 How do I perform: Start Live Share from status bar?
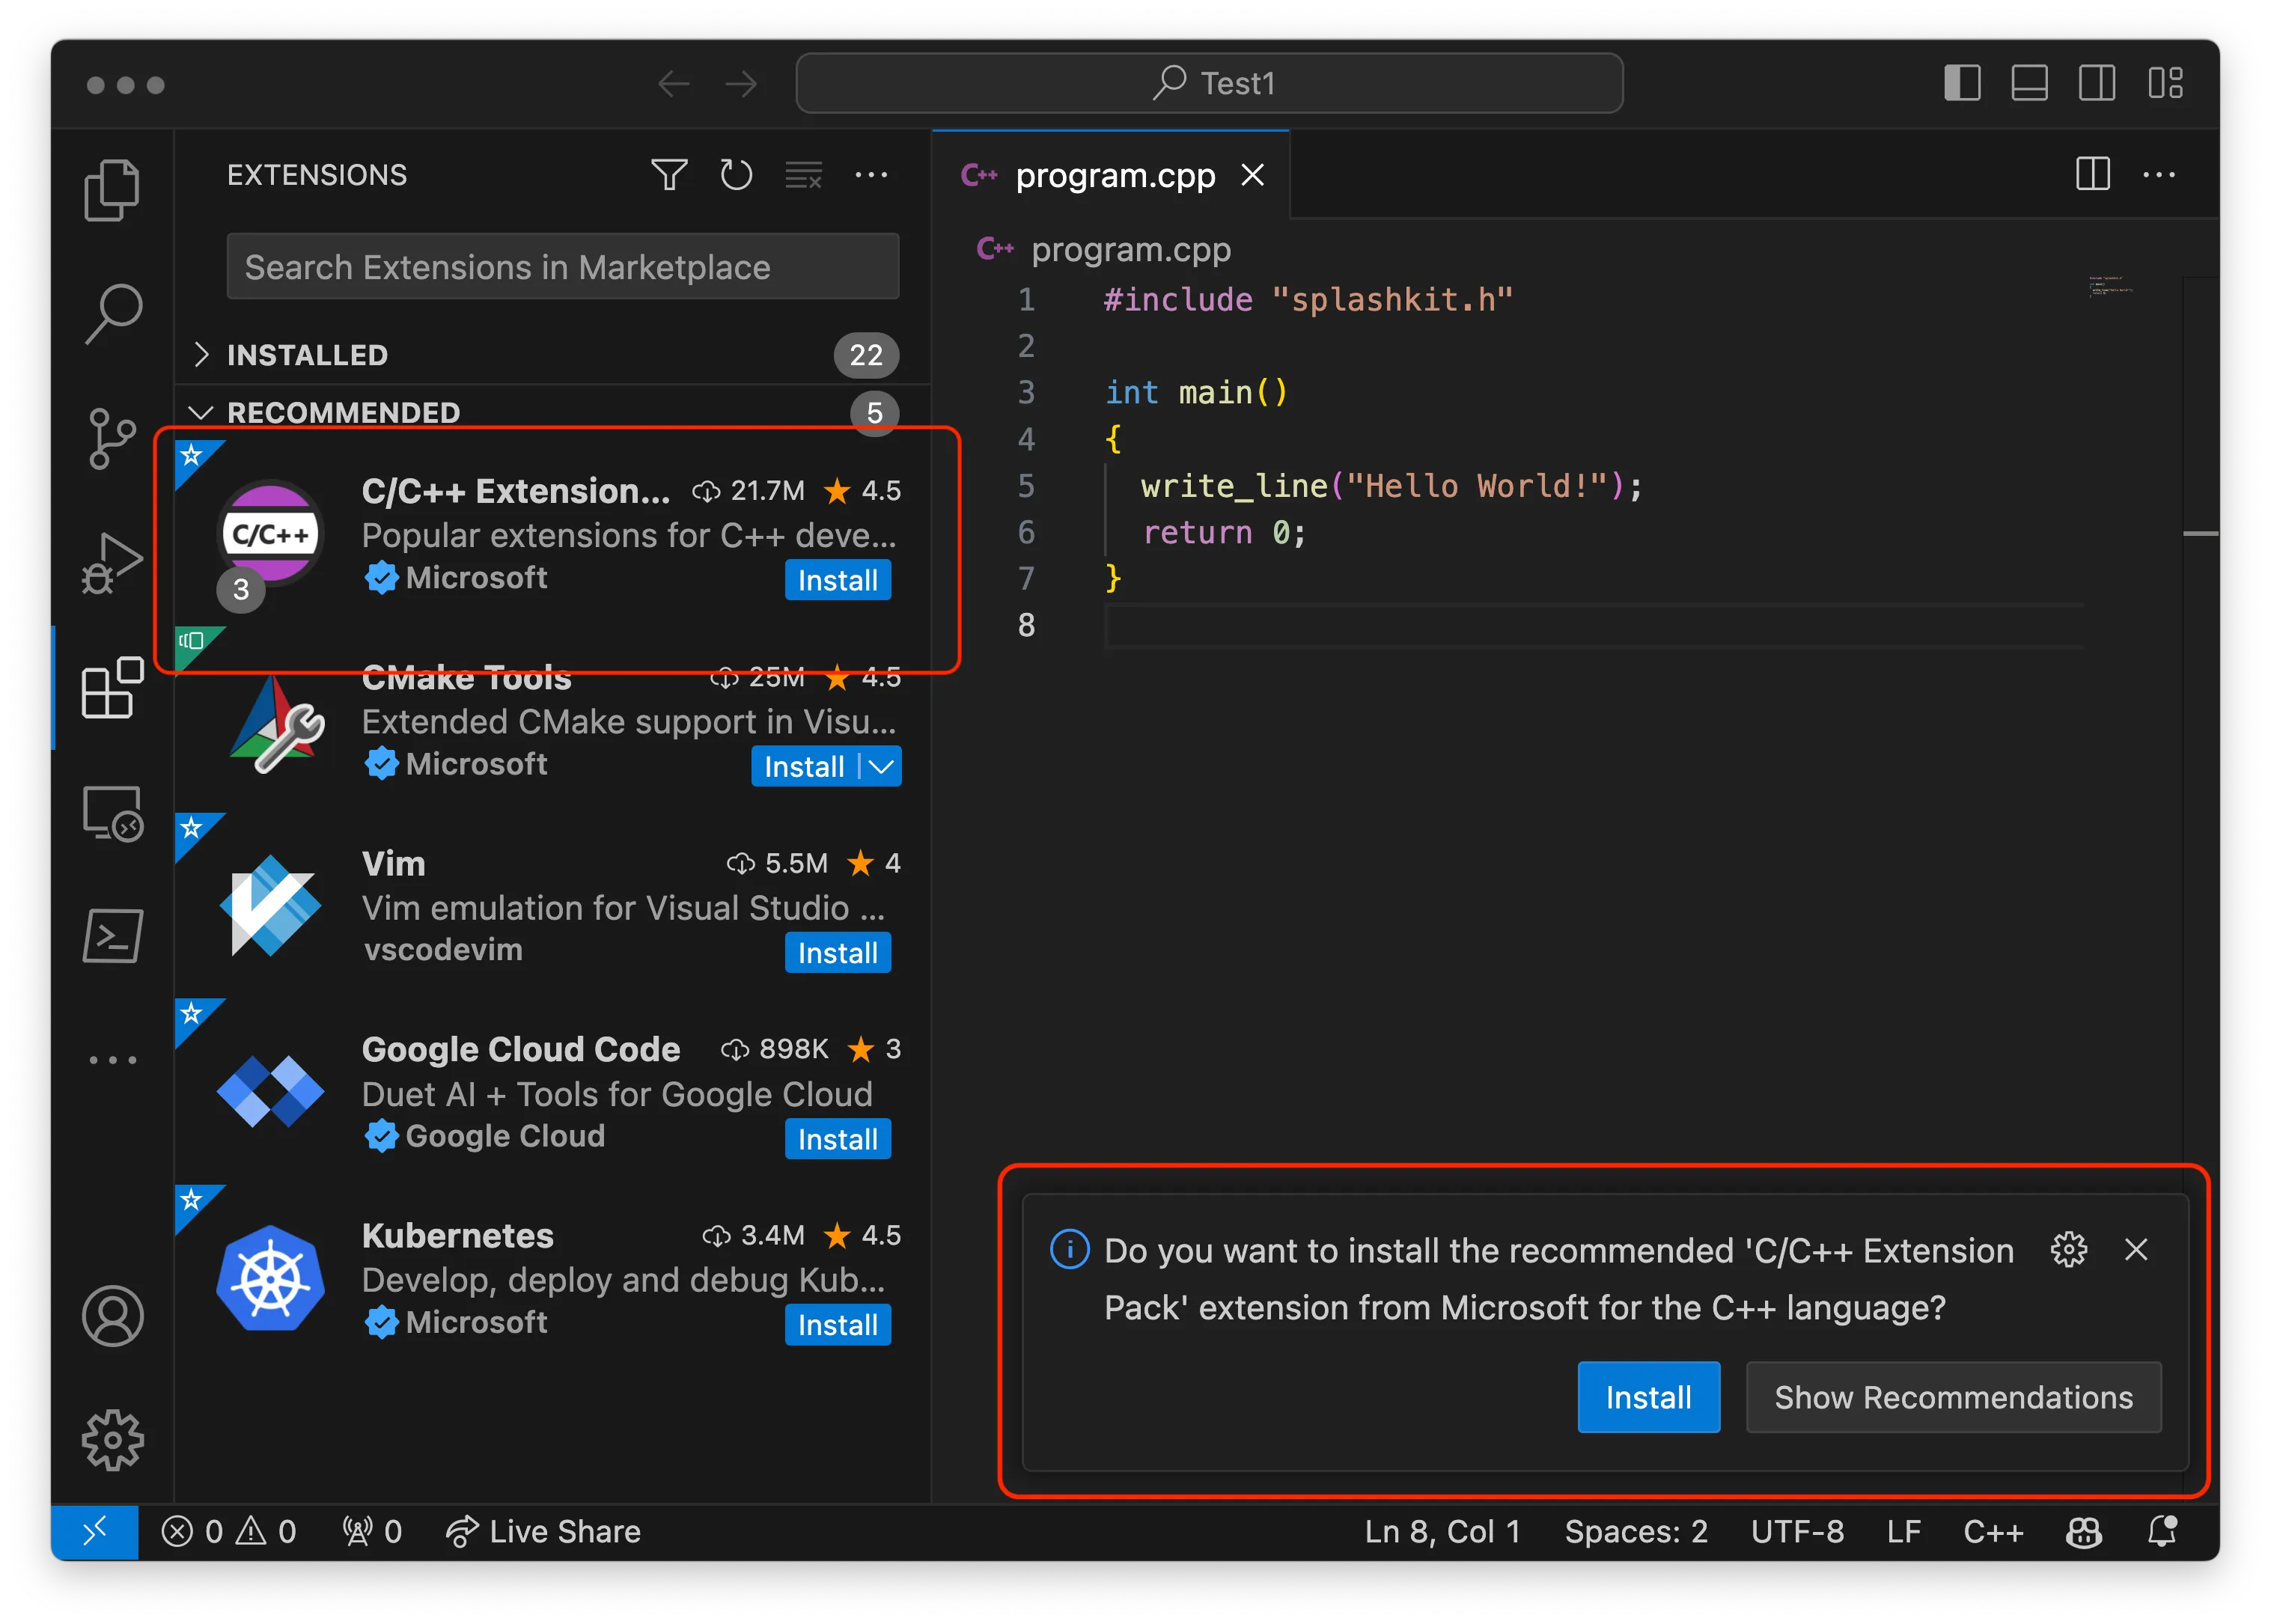click(x=544, y=1531)
